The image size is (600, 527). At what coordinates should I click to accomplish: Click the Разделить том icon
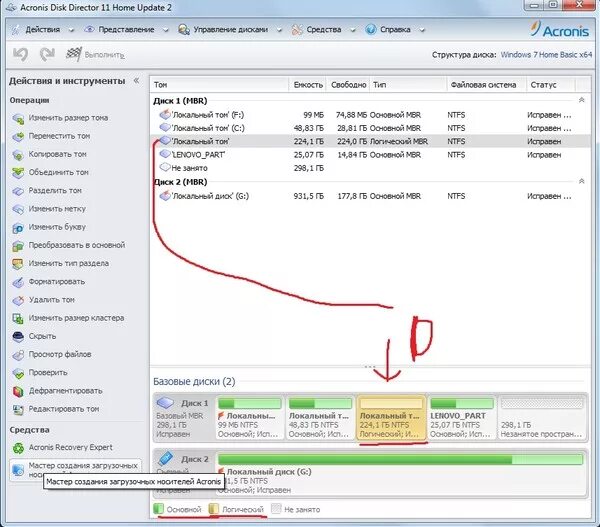click(18, 191)
